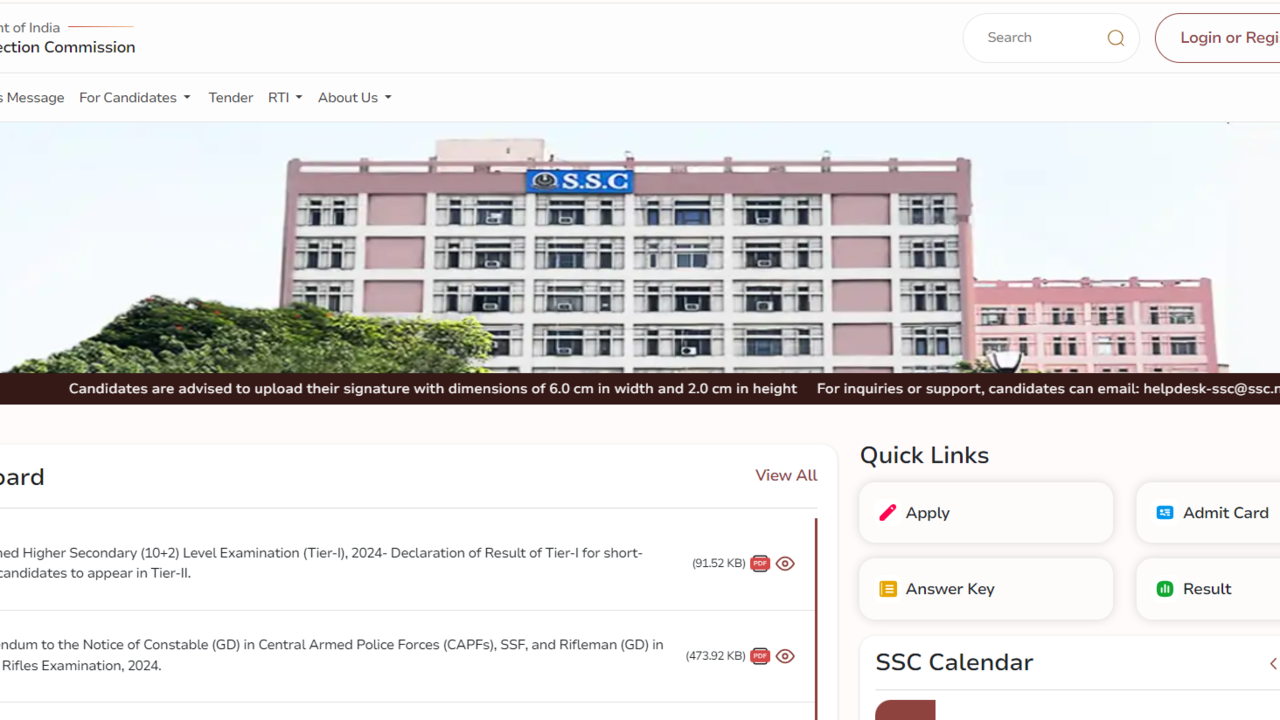The width and height of the screenshot is (1280, 720).
Task: Click the Admit Card quick link
Action: pos(1208,513)
